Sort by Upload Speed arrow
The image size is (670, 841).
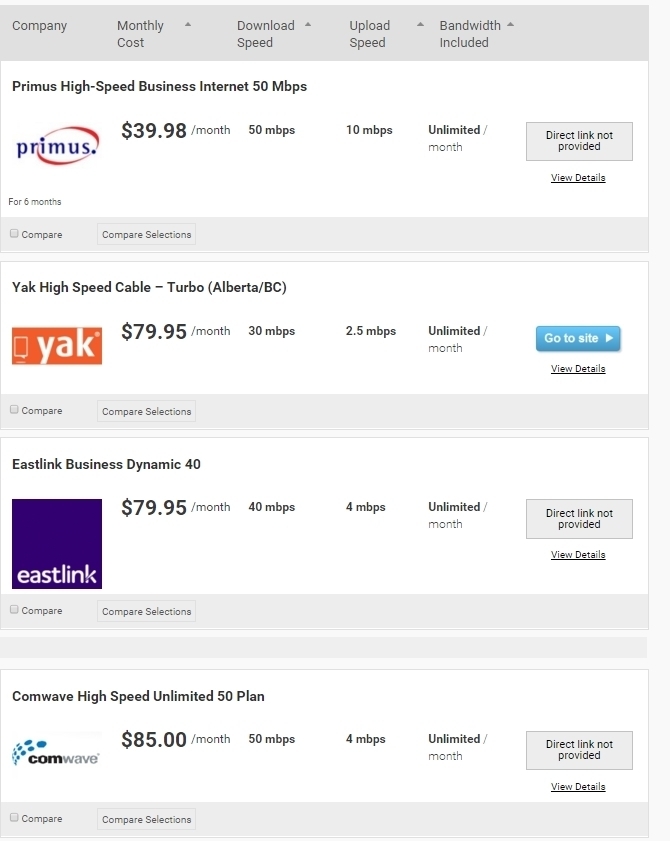tap(420, 24)
